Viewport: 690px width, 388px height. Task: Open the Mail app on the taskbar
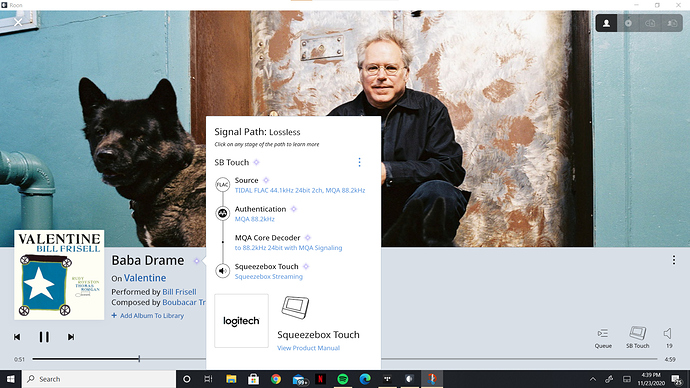299,379
